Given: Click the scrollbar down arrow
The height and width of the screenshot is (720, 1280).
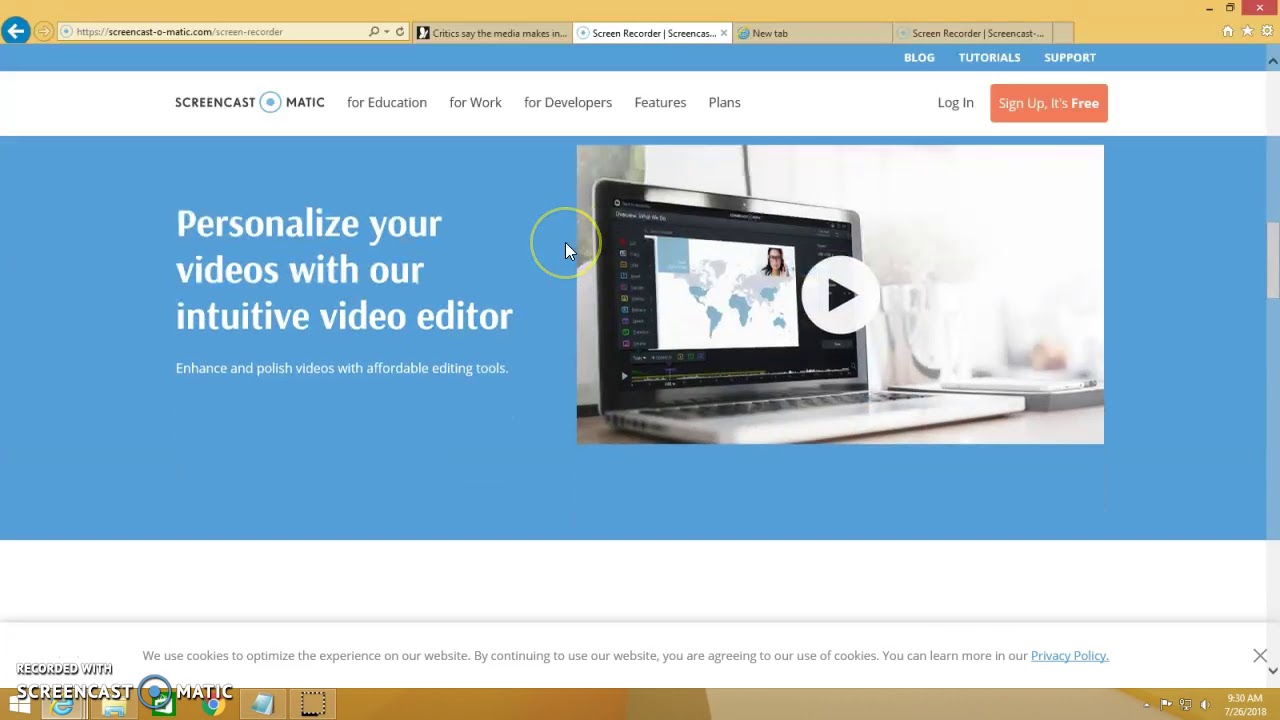Looking at the screenshot, I should (1273, 671).
